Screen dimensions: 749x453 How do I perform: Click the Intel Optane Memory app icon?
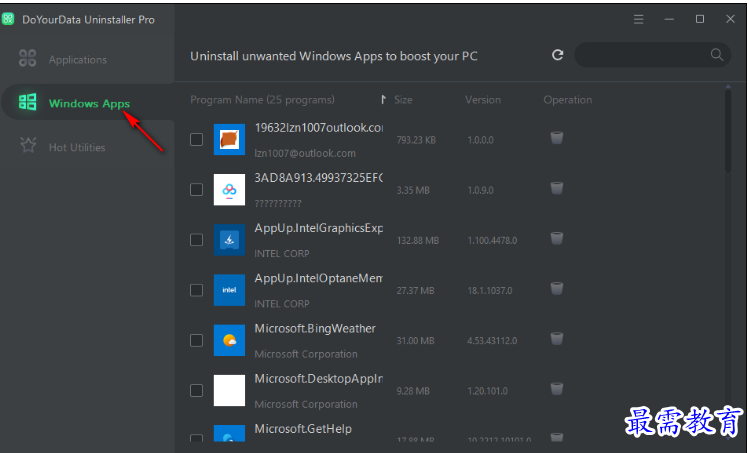coord(229,290)
